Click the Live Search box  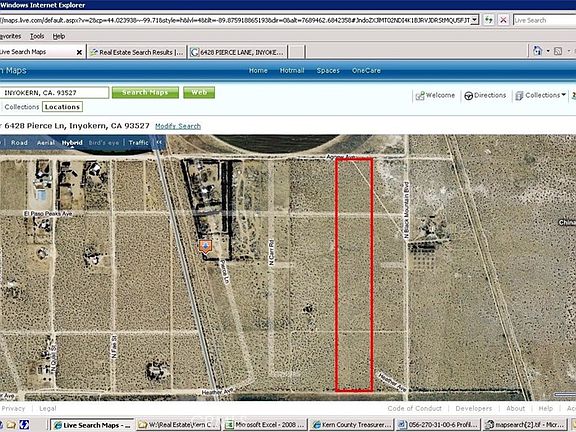544,20
